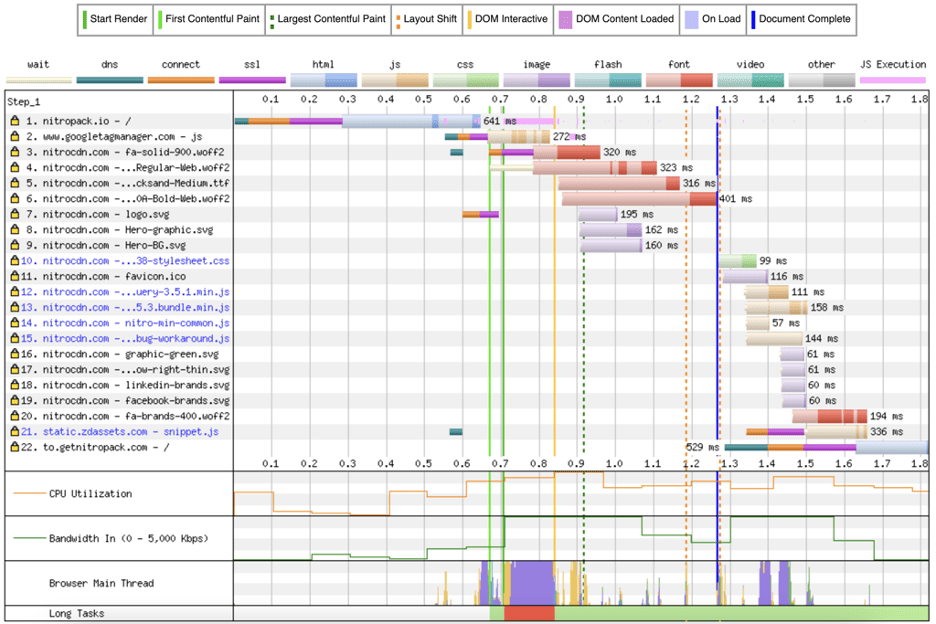Click the JS Execution legend color bar

(x=892, y=79)
